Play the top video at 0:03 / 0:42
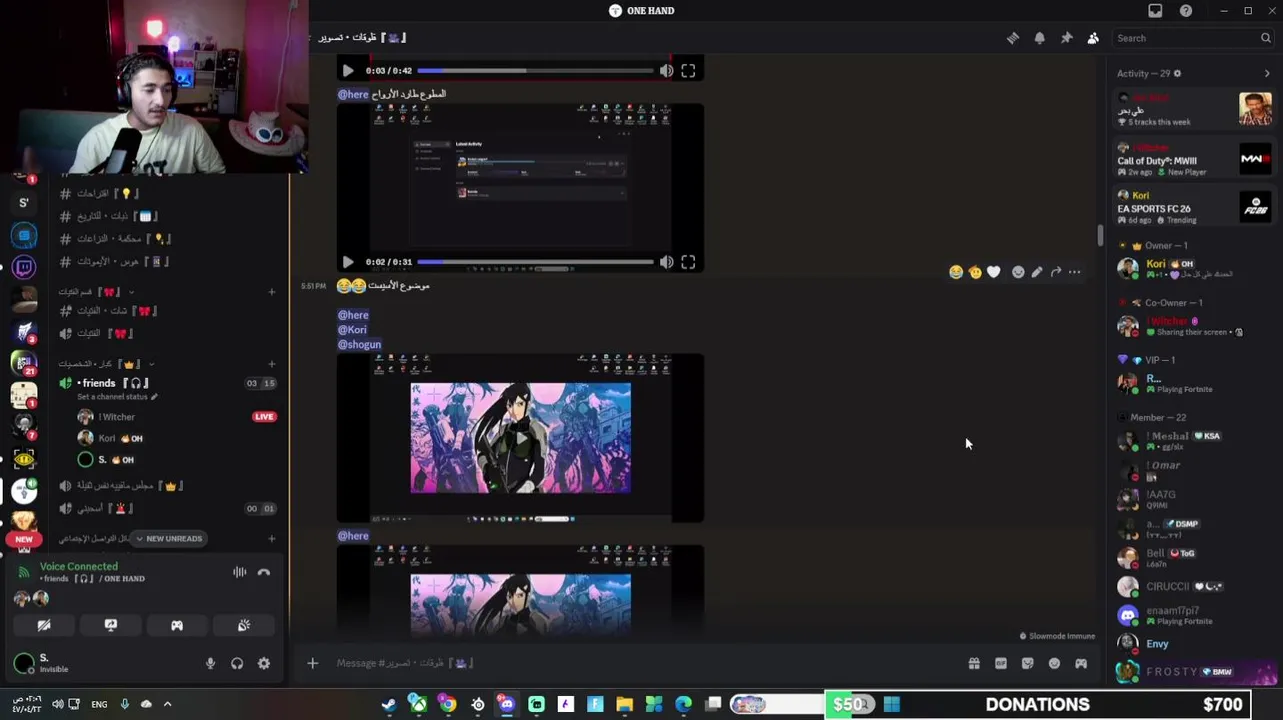Image resolution: width=1283 pixels, height=720 pixels. 347,71
